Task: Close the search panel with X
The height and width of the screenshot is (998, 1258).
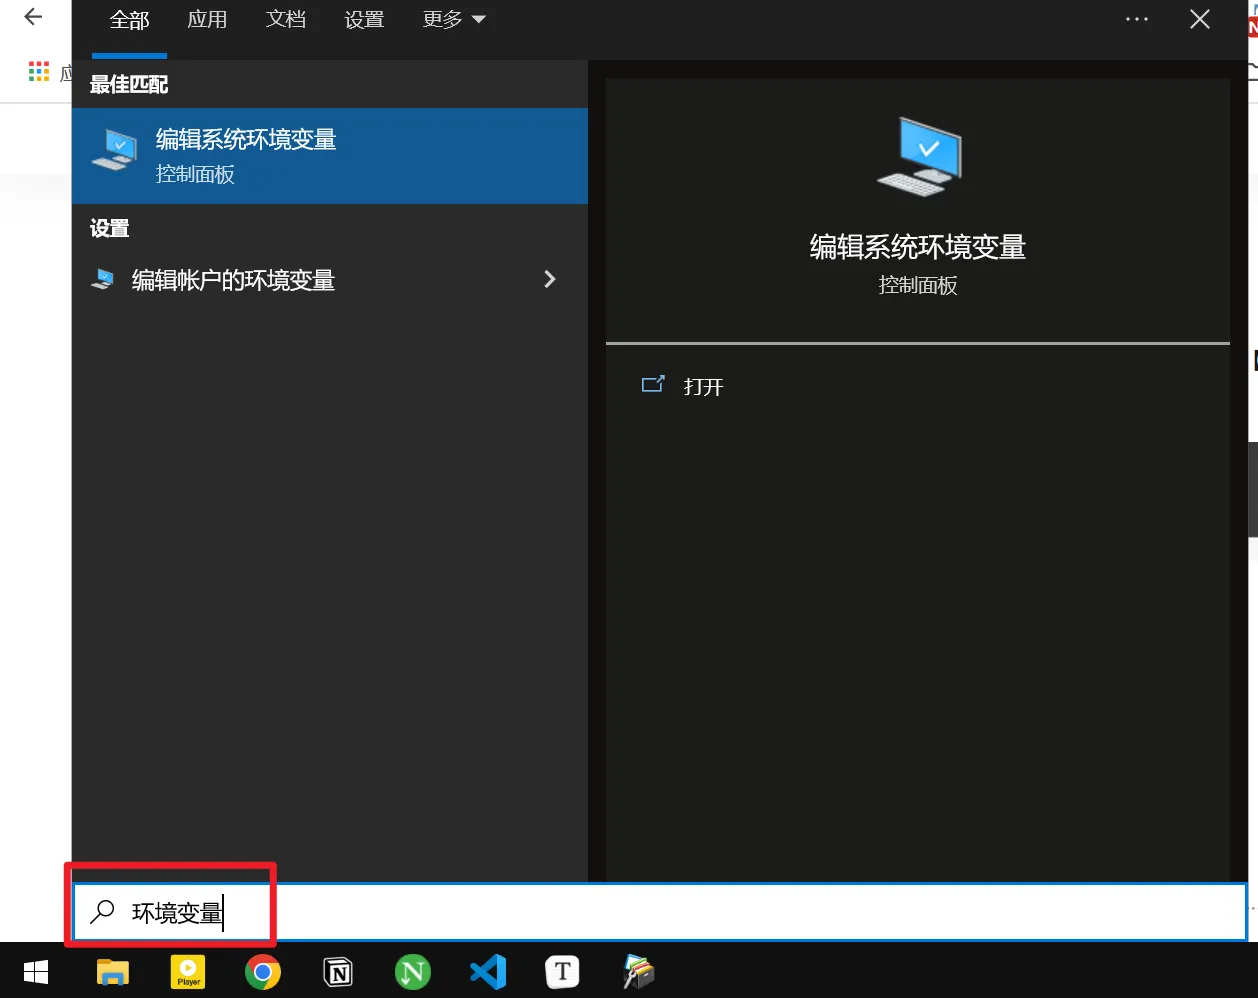Action: click(1200, 20)
